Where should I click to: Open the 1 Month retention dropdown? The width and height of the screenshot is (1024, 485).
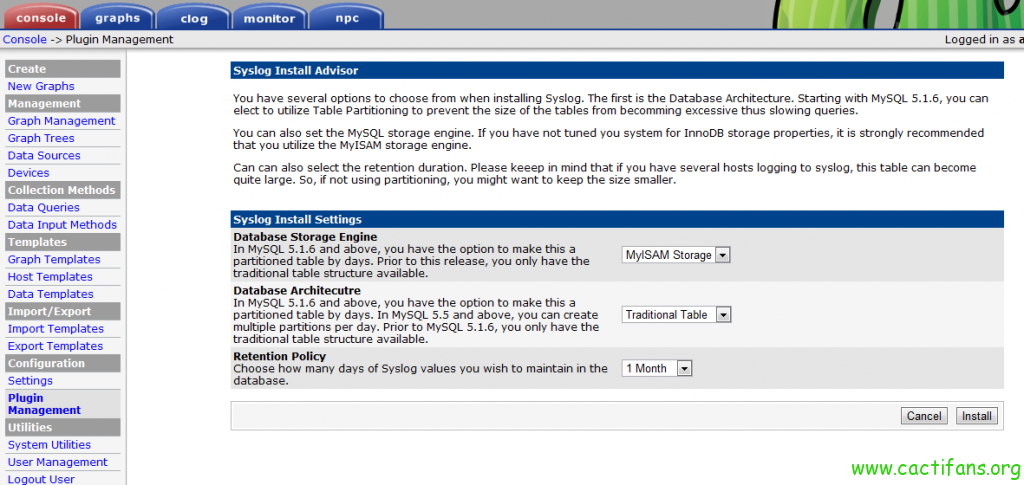(656, 369)
